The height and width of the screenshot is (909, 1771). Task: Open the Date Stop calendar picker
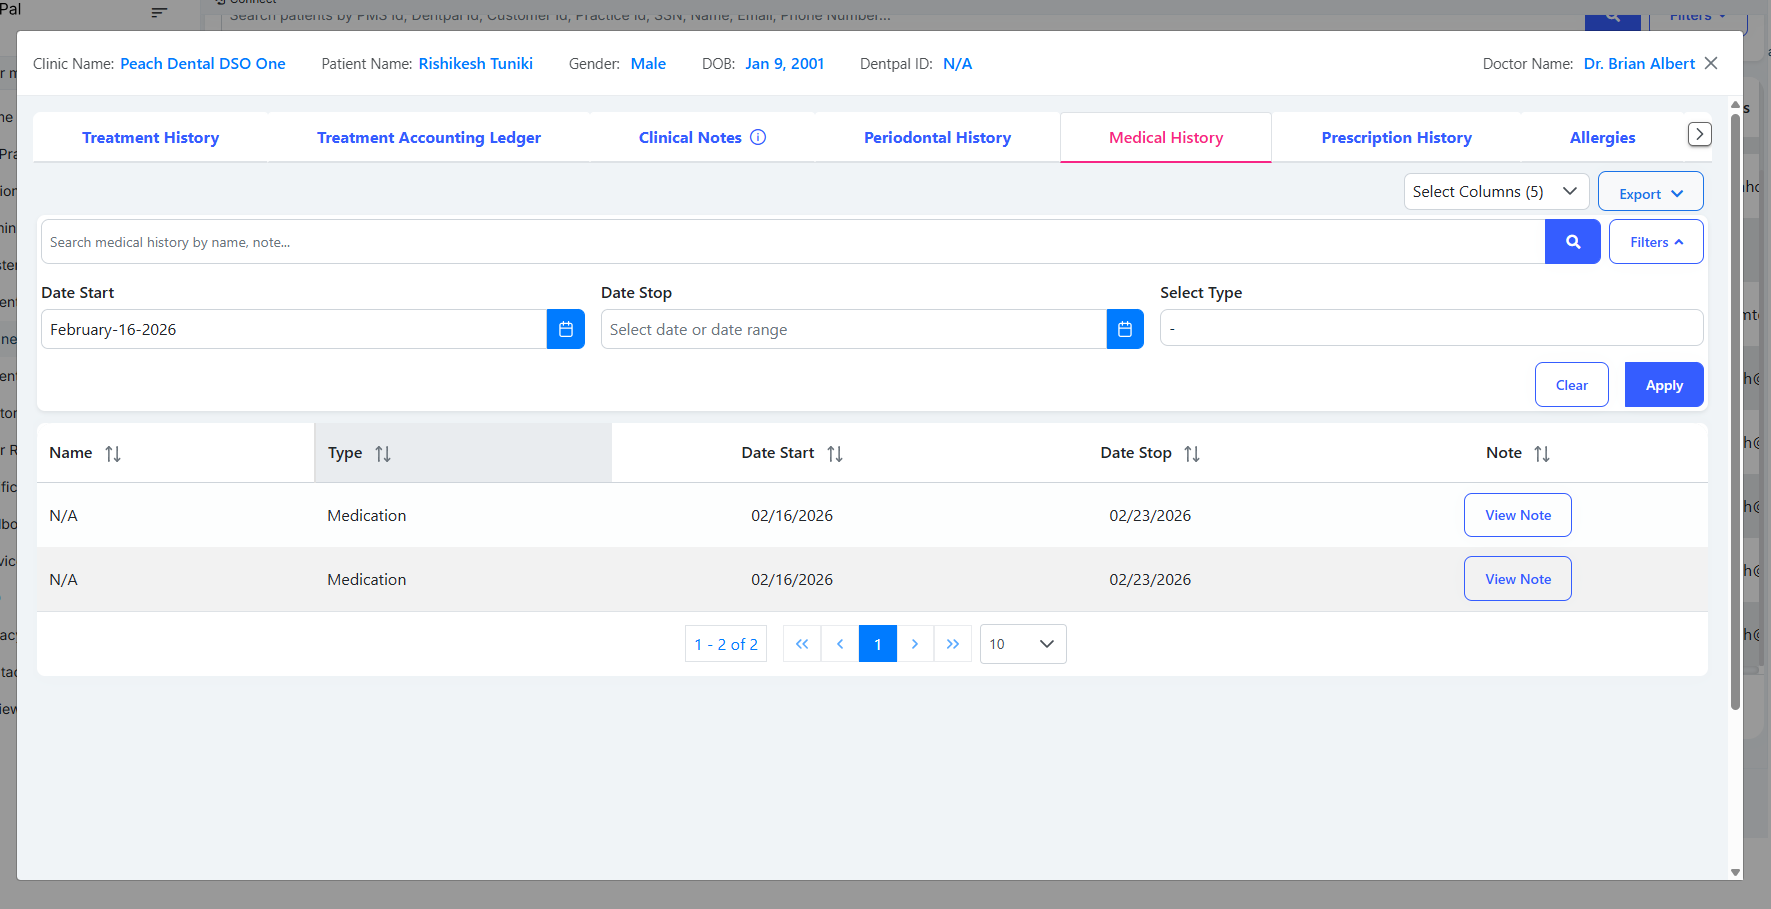(1124, 329)
